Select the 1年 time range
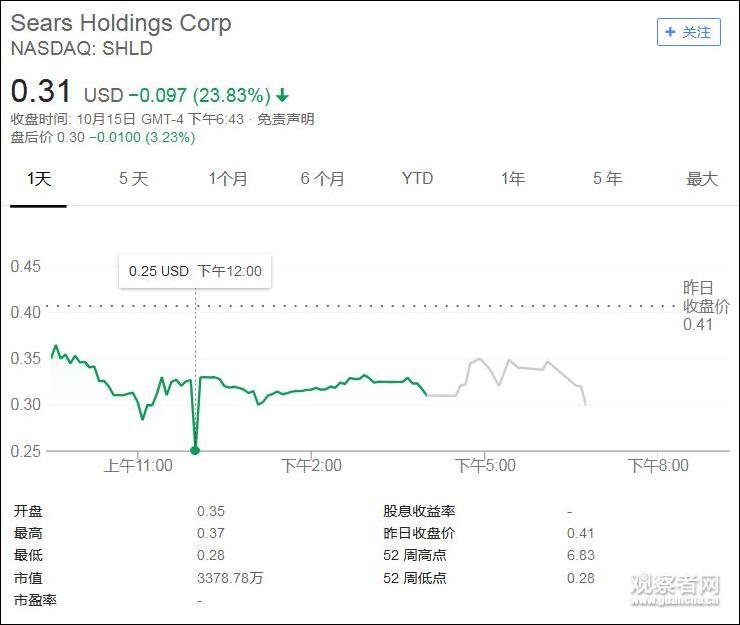This screenshot has height=625, width=740. (x=512, y=179)
